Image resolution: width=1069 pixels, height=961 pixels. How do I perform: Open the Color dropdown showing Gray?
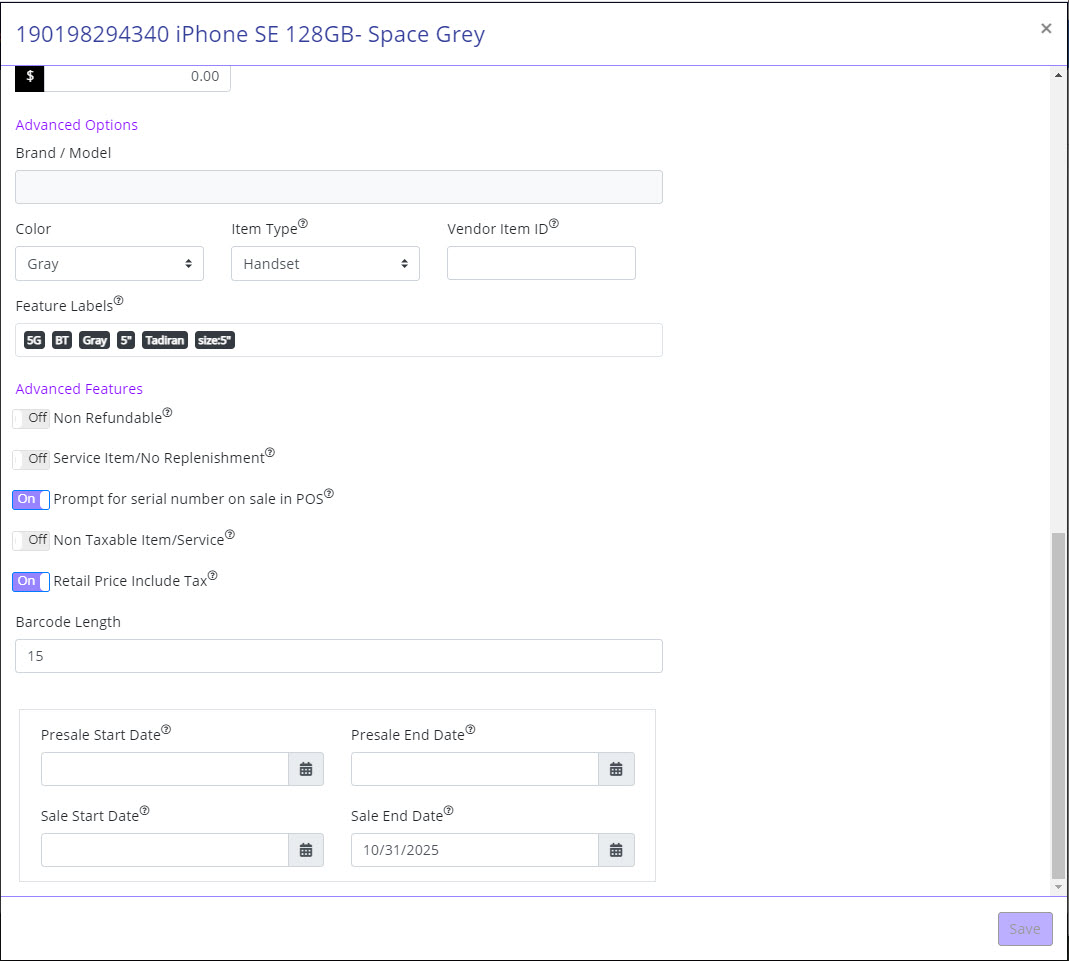pyautogui.click(x=109, y=264)
